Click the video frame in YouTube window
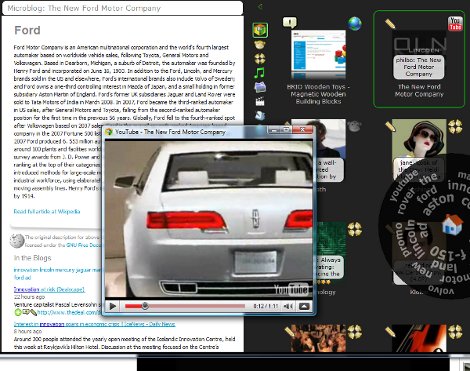The height and width of the screenshot is (371, 470). click(x=209, y=219)
